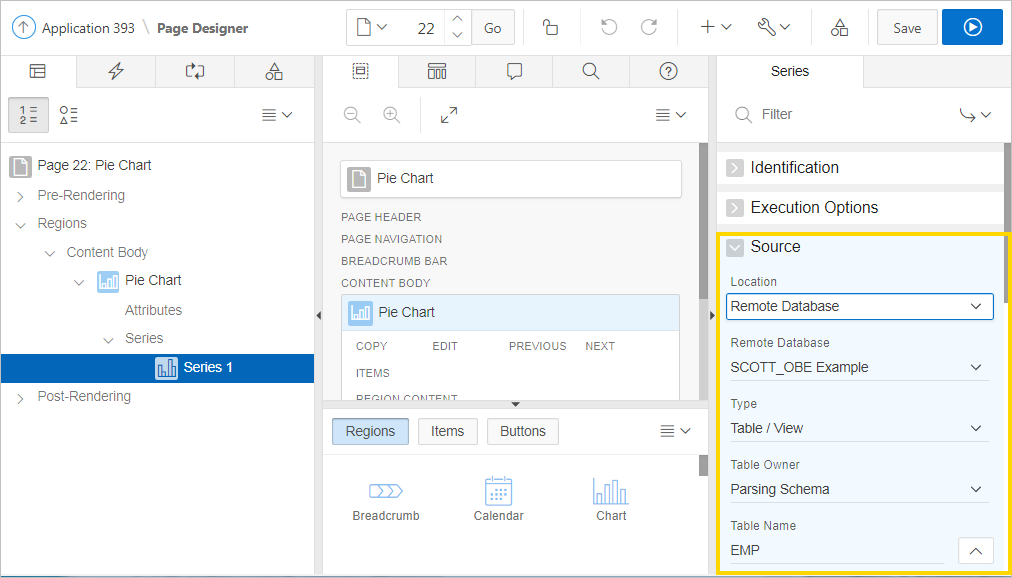
Task: Open the Utilities wrench menu
Action: (773, 28)
